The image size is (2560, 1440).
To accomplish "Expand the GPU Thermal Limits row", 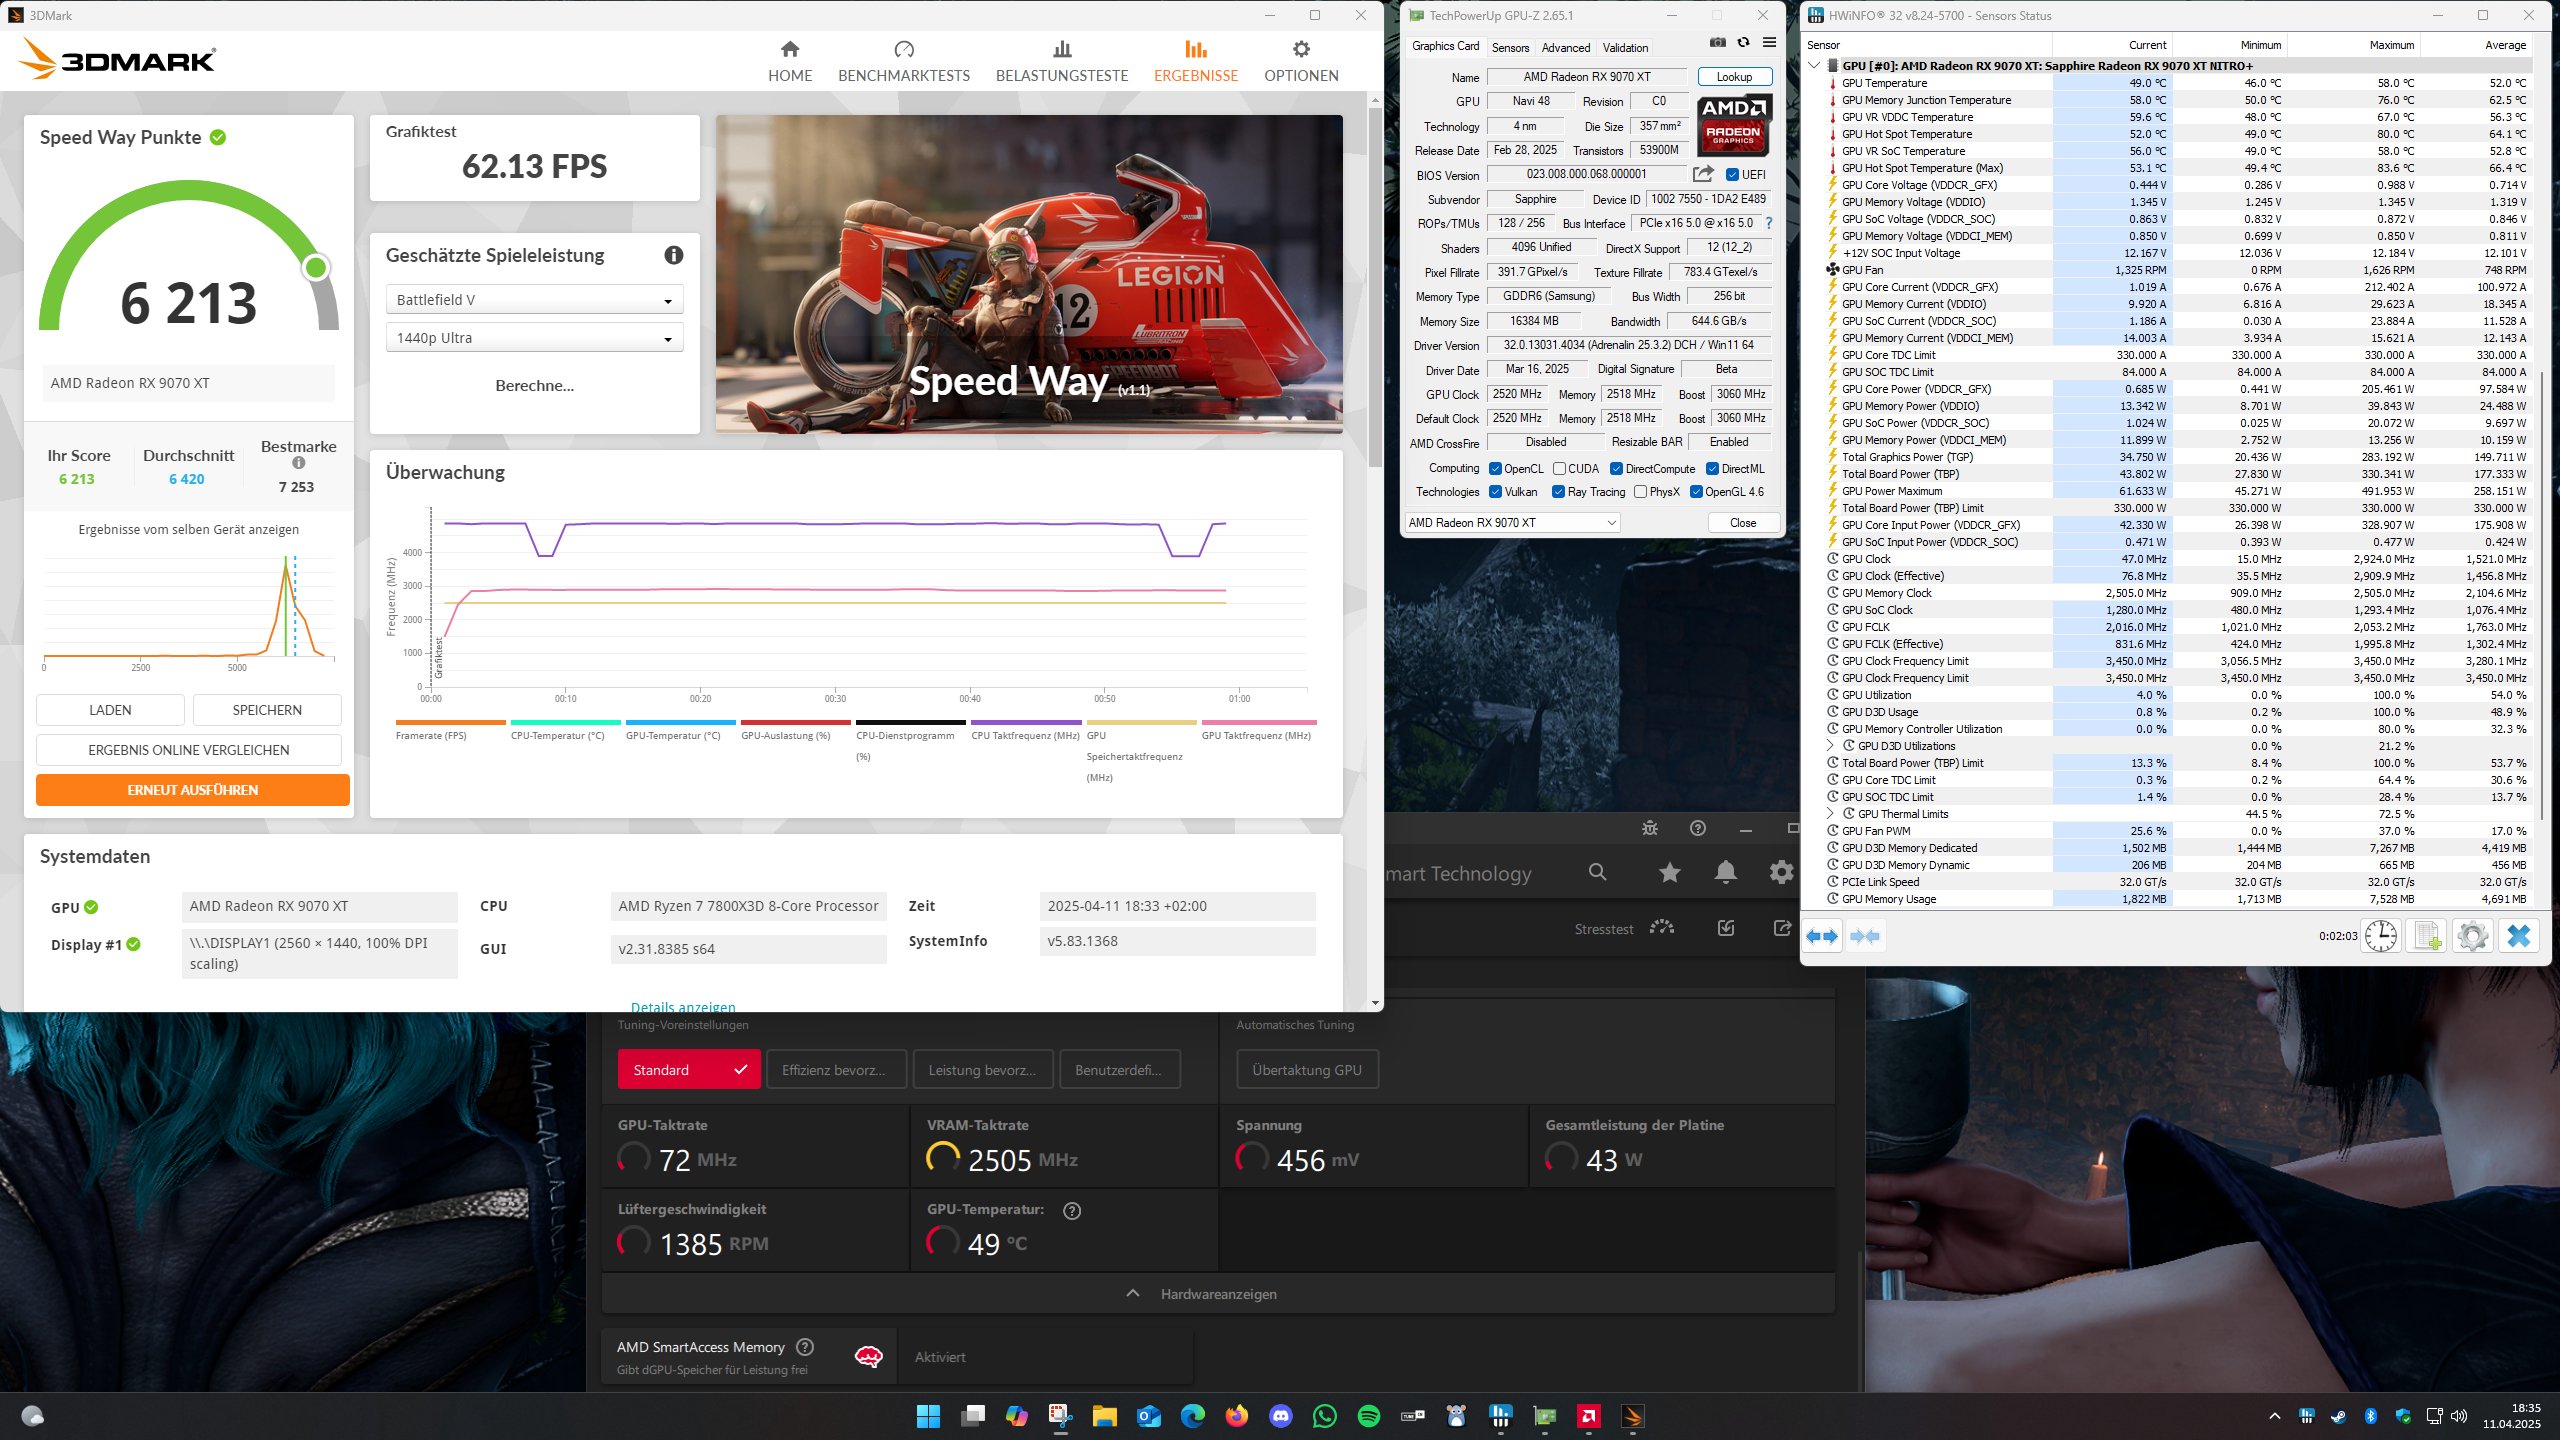I will point(1831,813).
